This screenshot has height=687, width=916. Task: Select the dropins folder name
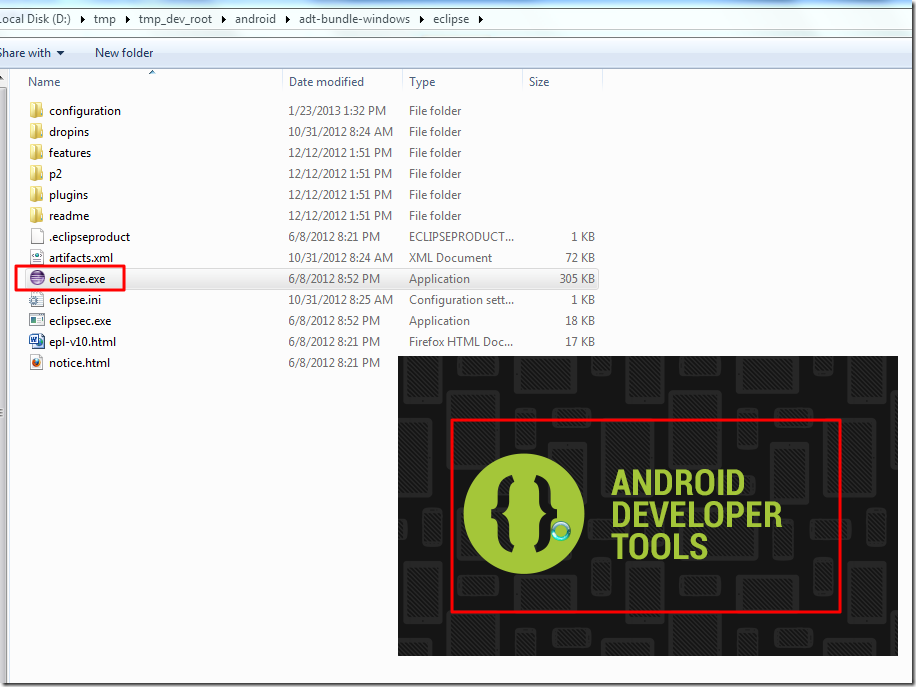coord(69,132)
